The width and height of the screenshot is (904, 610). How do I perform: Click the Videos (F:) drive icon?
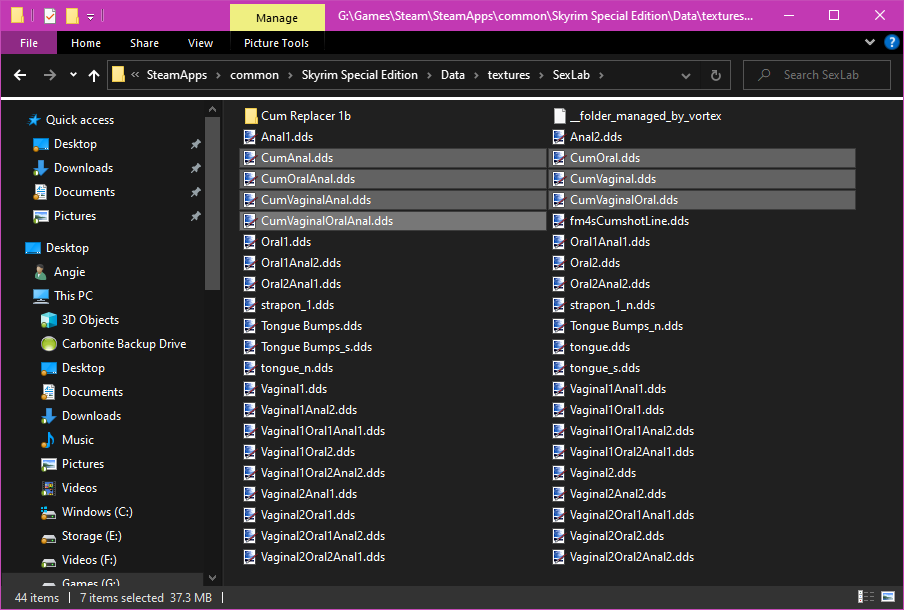click(48, 560)
